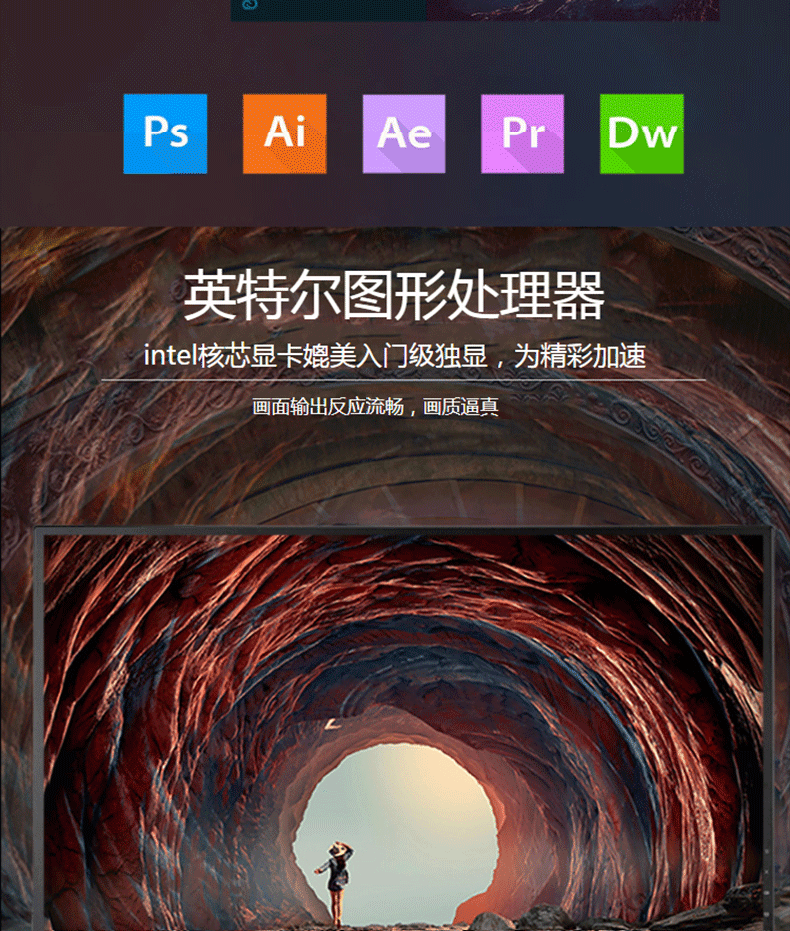Open the purple Premiere Pr icon
Viewport: 790px width, 931px height.
pos(522,134)
